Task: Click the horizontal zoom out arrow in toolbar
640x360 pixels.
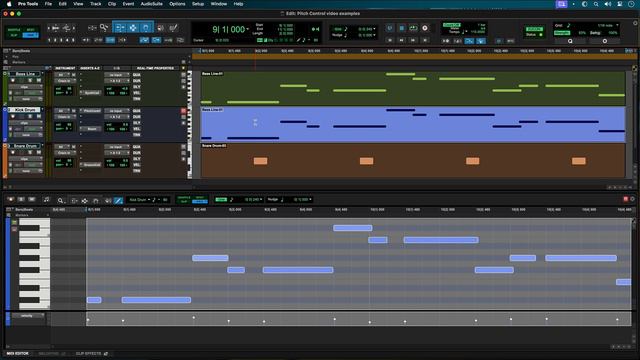Action: [x=49, y=28]
